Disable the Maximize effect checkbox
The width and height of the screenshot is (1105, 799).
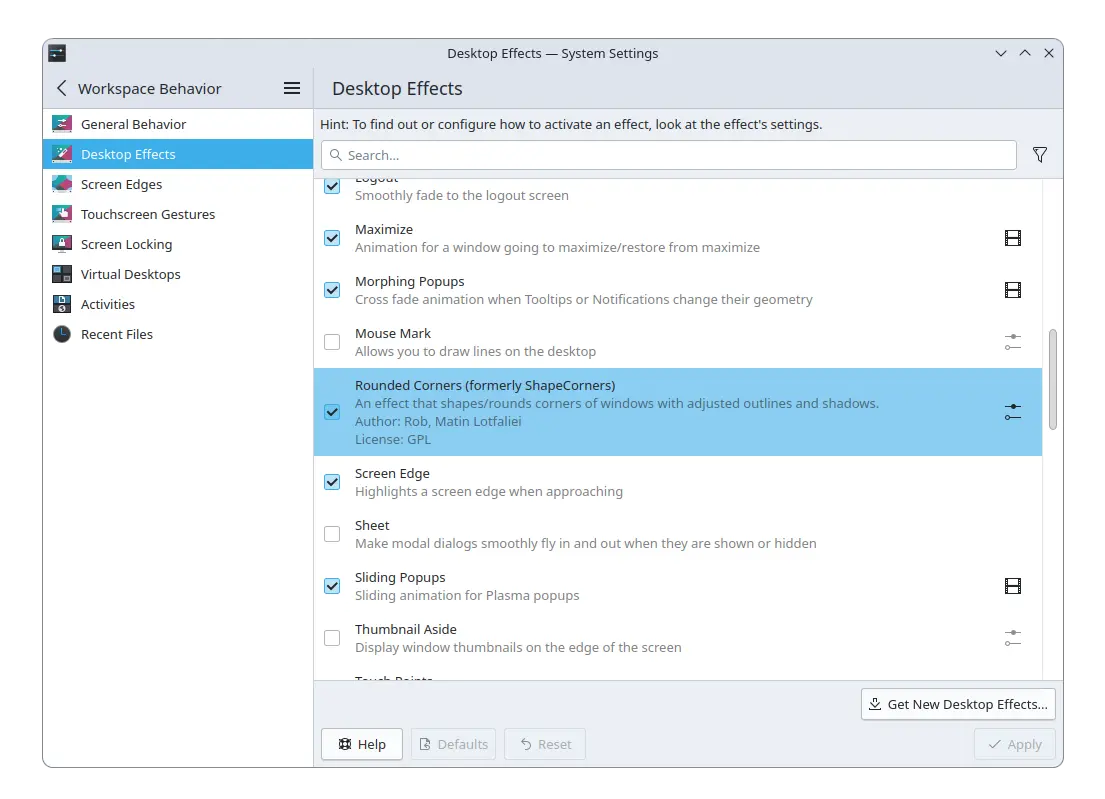pyautogui.click(x=332, y=238)
